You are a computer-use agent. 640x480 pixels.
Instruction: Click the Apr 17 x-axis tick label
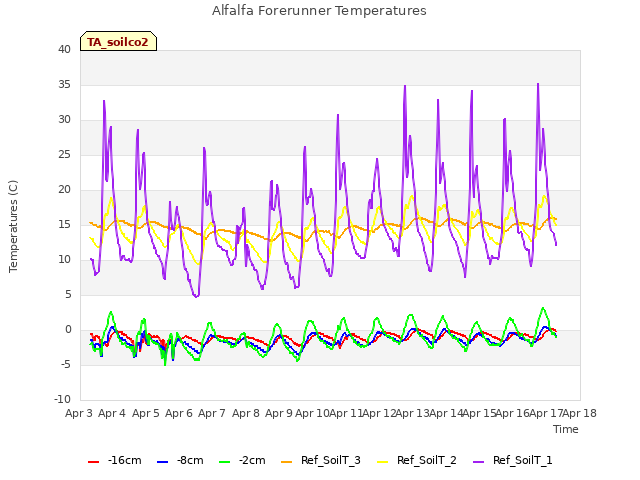tap(546, 413)
